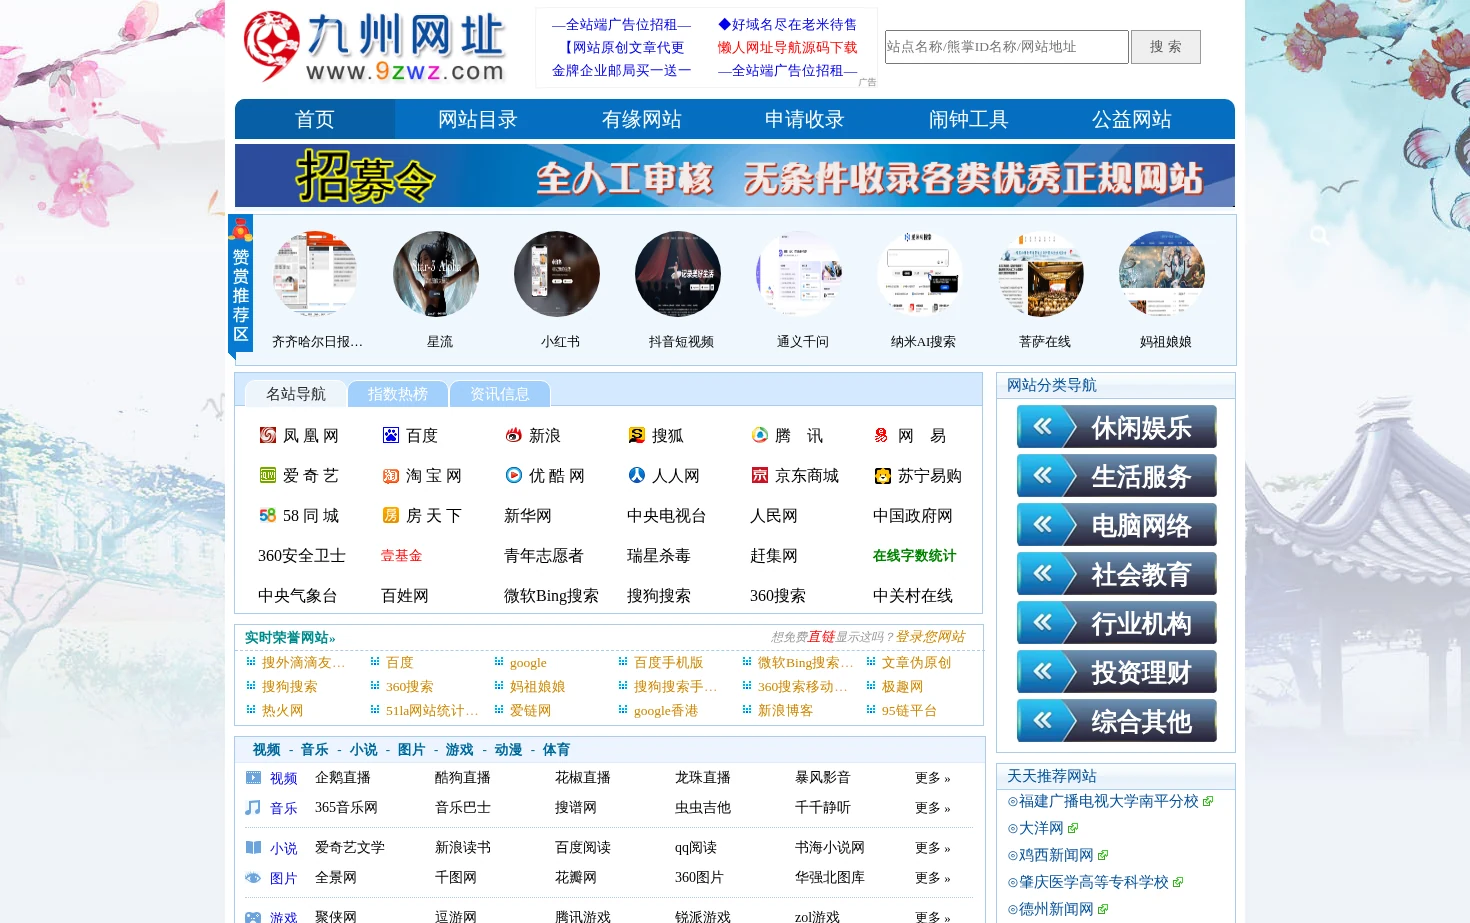Open 有缘网站 navigation item

(642, 119)
